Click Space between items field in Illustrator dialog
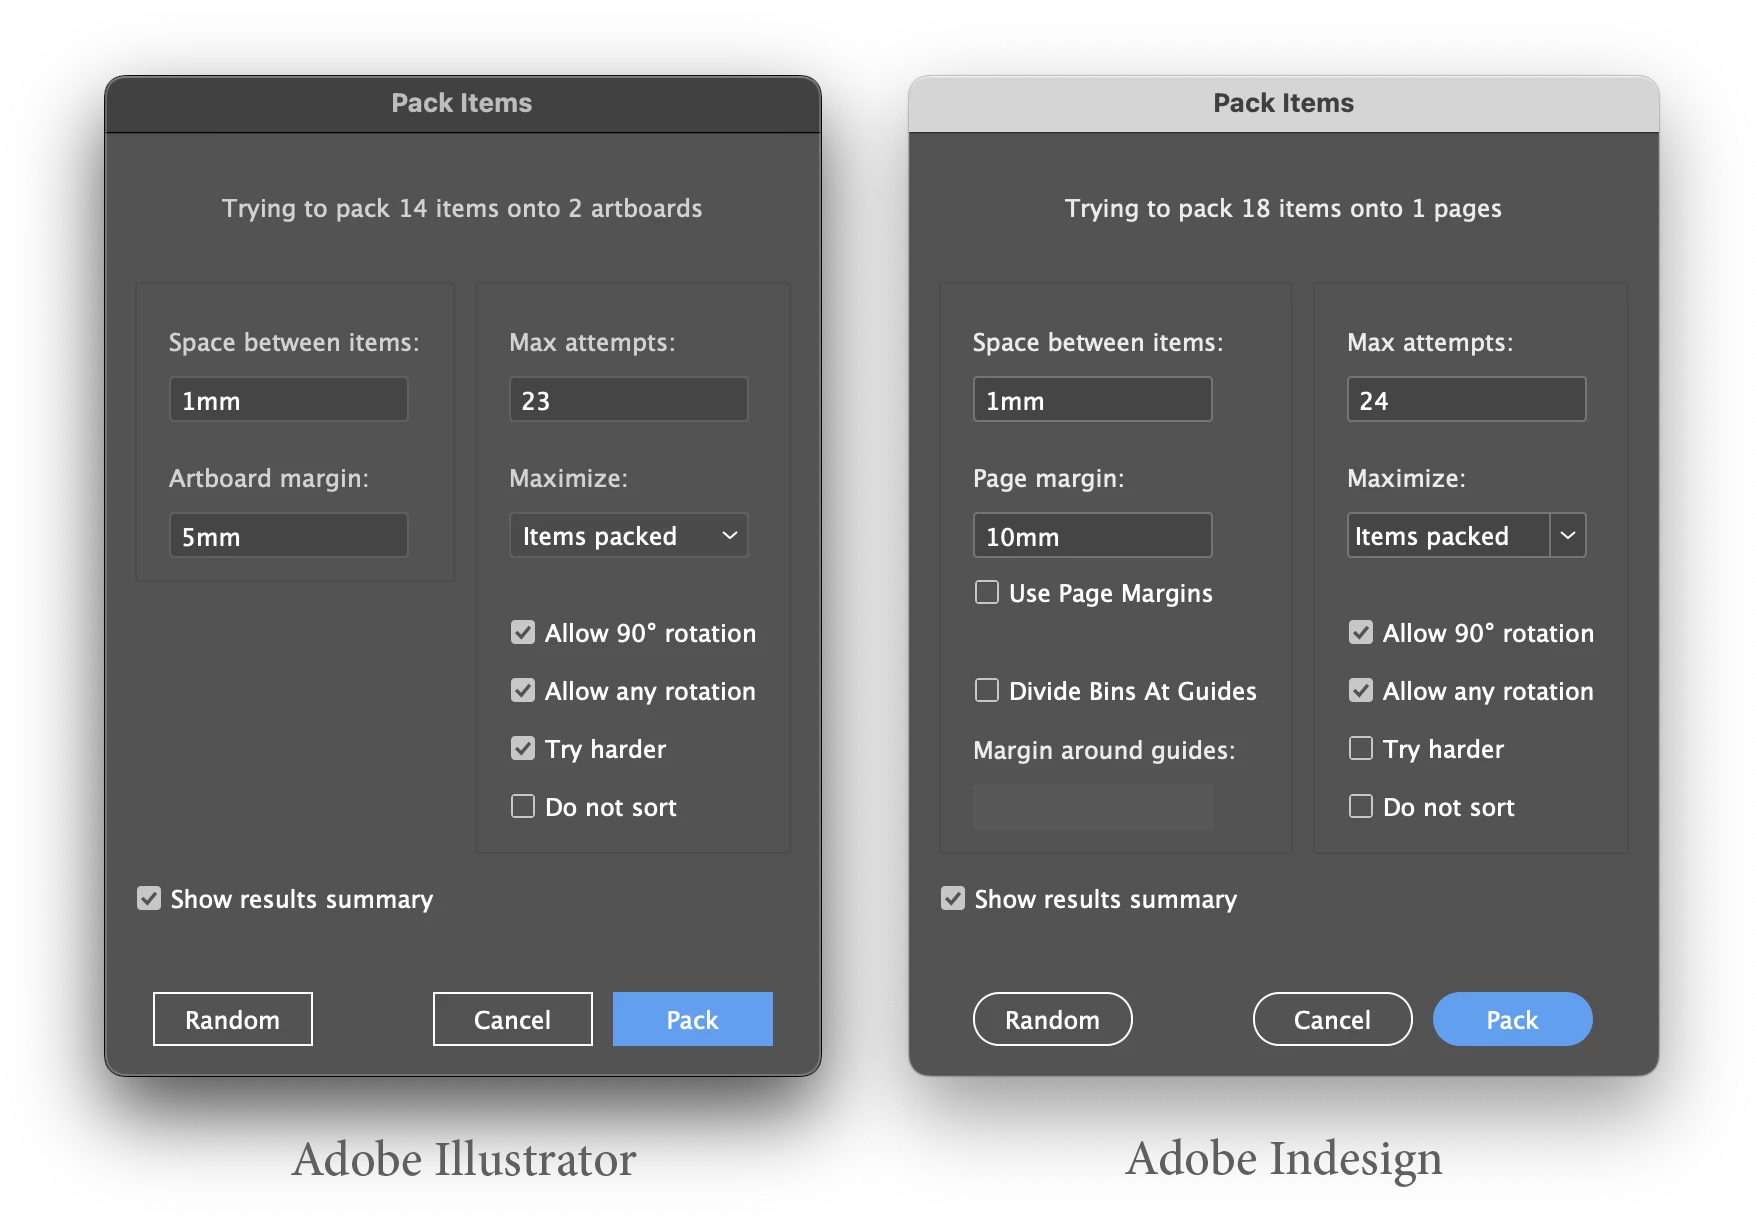 (x=289, y=399)
